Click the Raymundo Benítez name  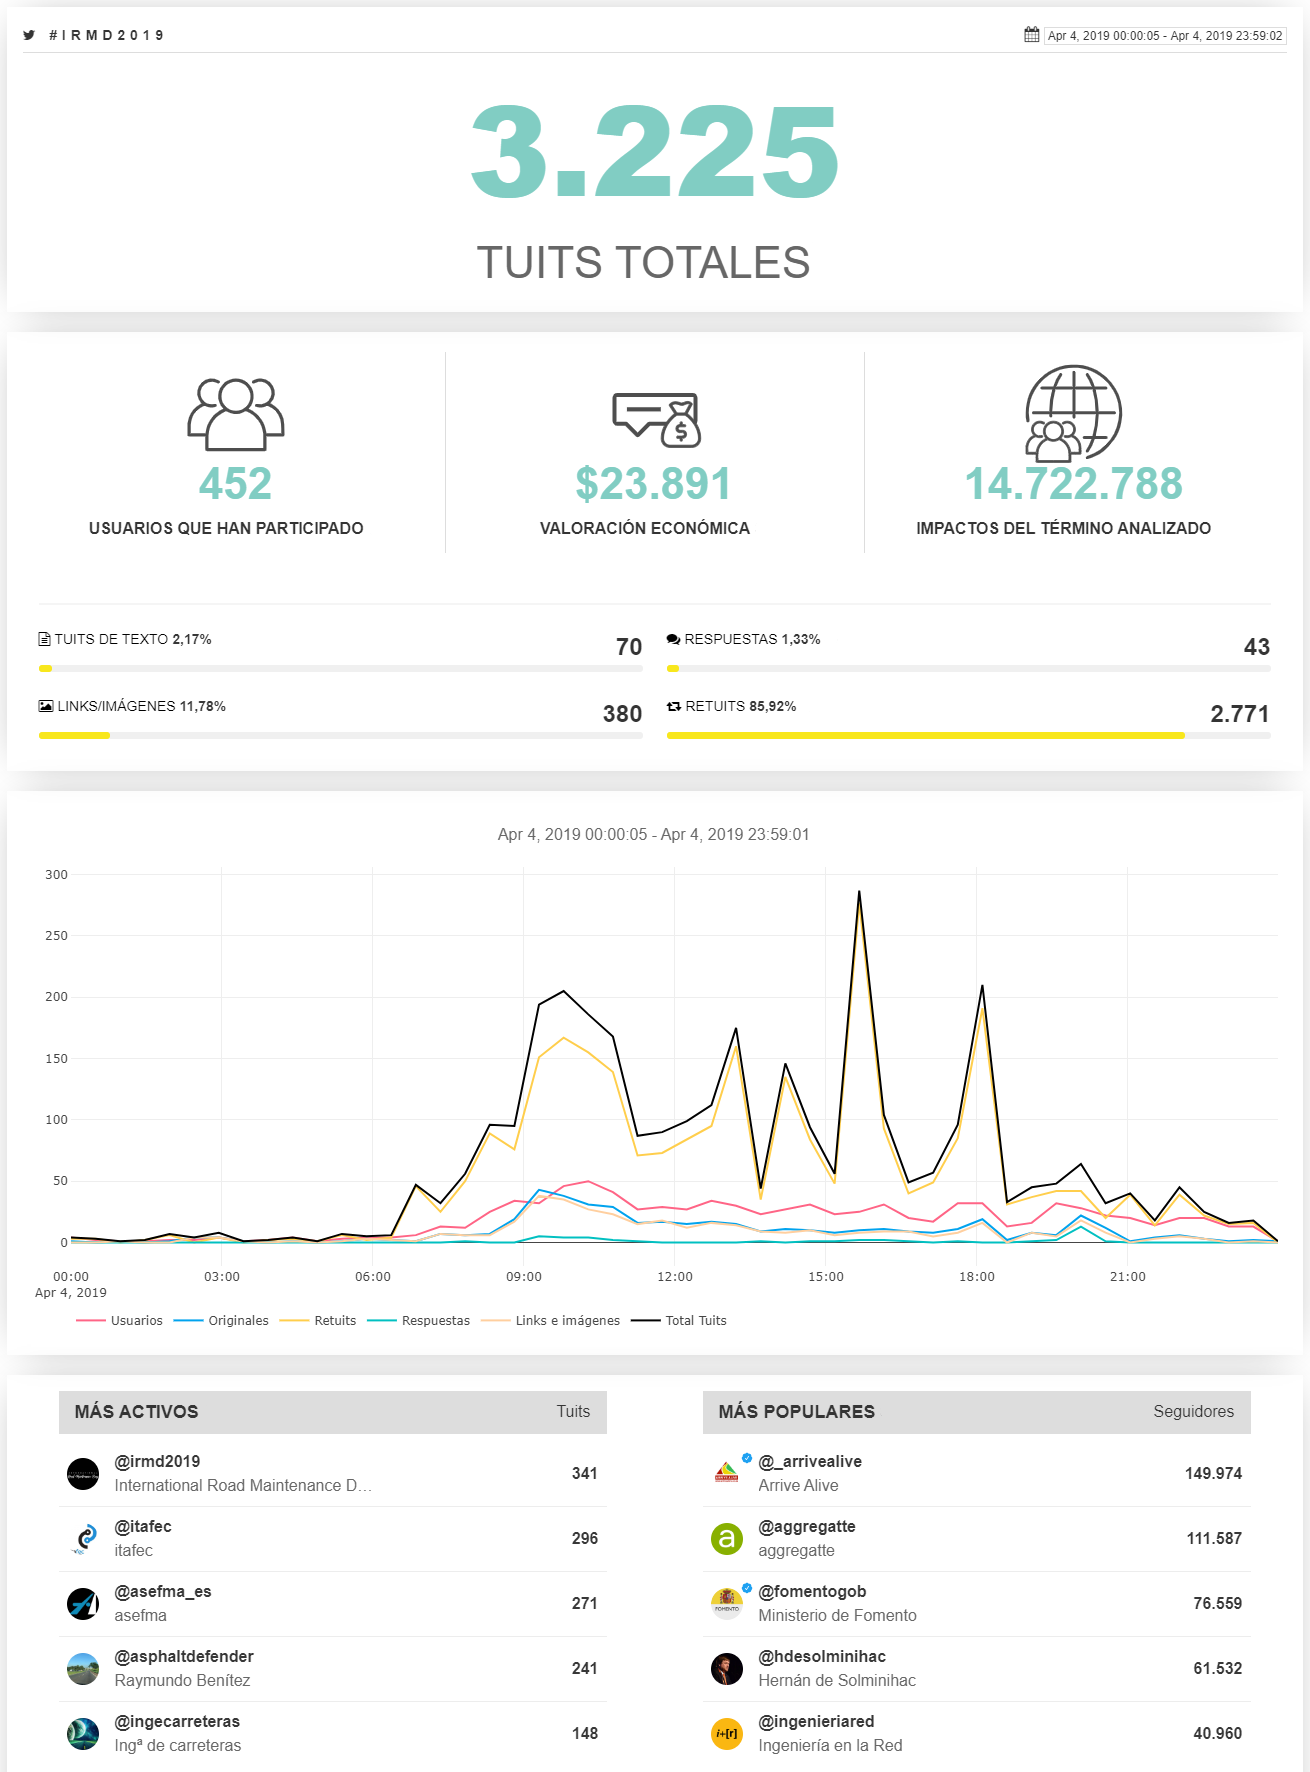[x=182, y=1681]
